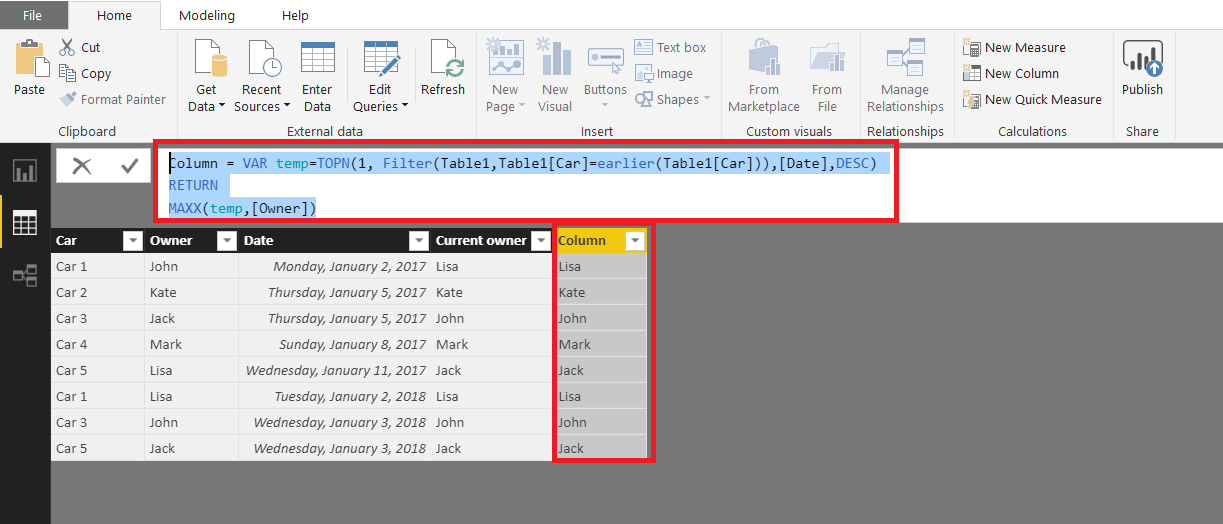The height and width of the screenshot is (524, 1223).
Task: Click 'Tuesday, January 2, 2018' date cell
Action: (x=334, y=396)
